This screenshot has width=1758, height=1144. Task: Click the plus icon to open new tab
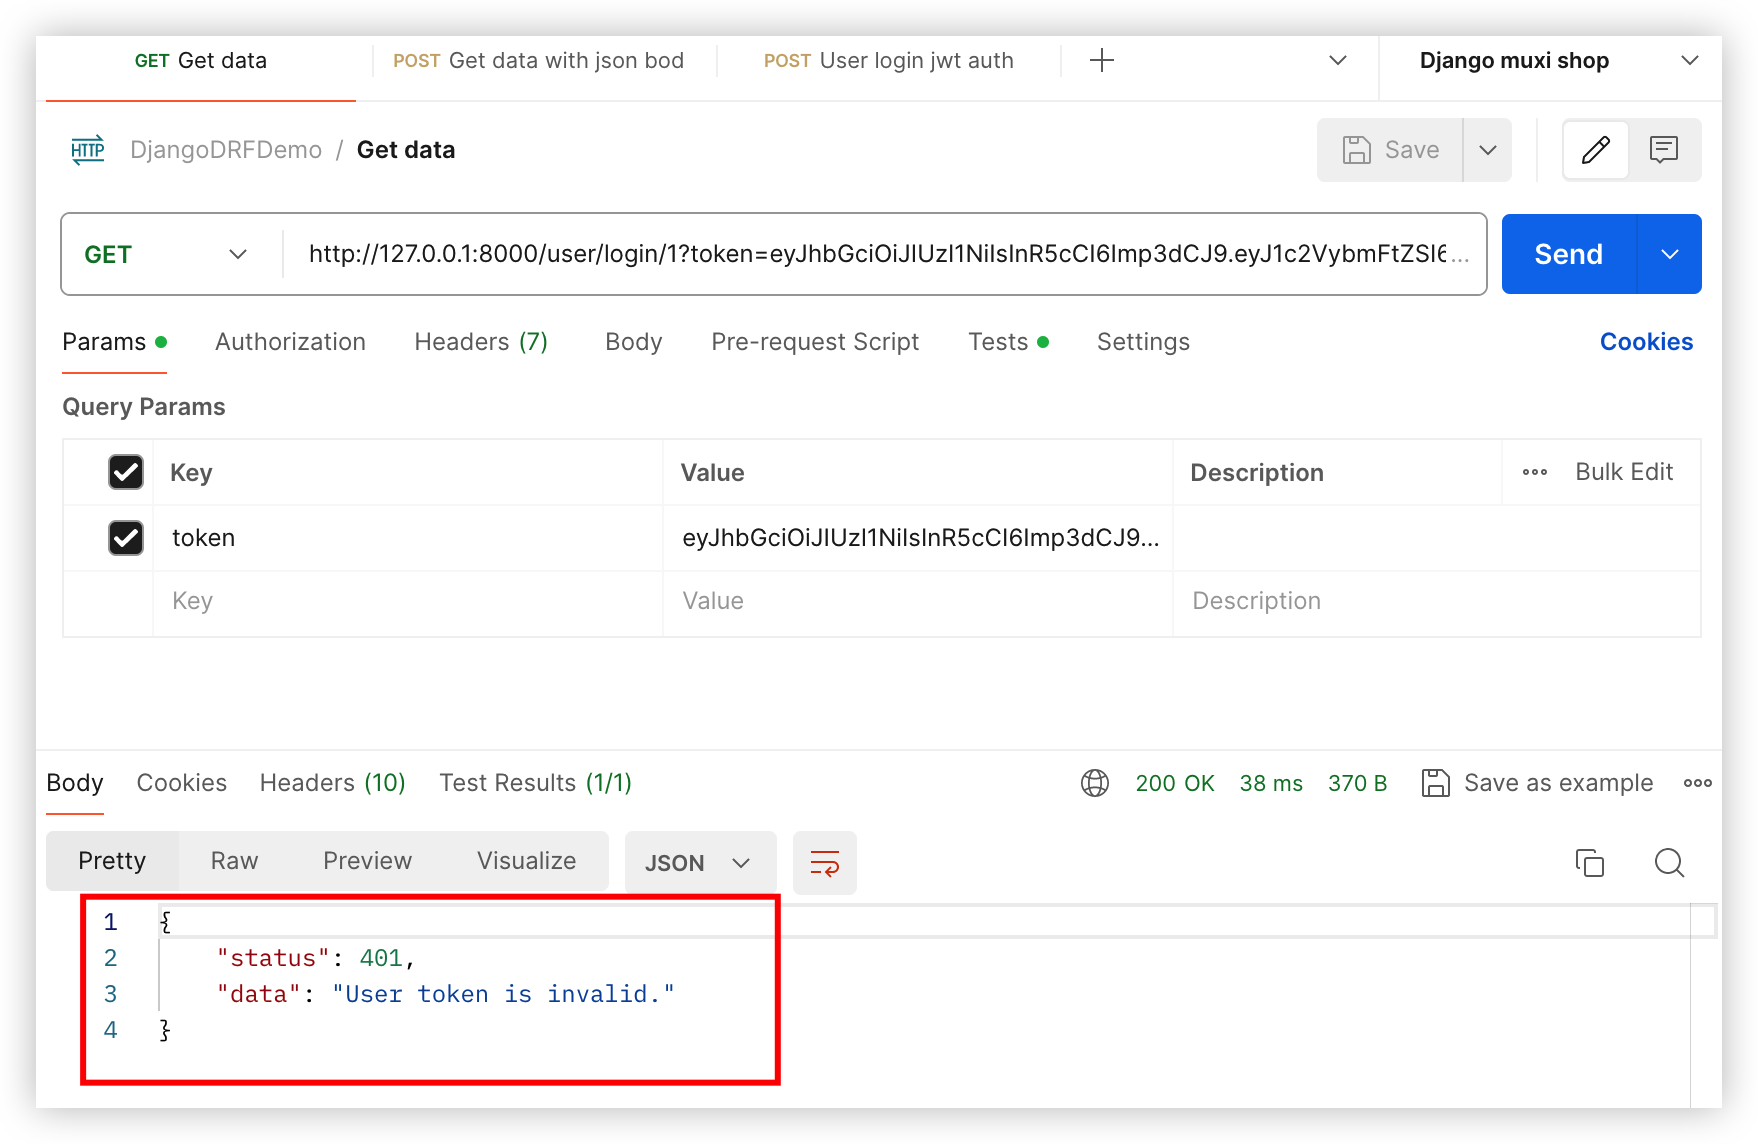tap(1101, 61)
